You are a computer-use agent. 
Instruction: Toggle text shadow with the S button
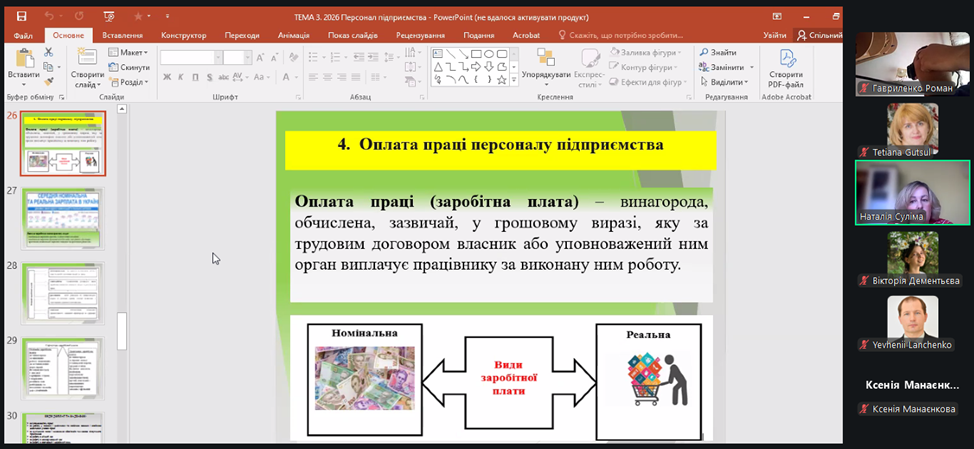click(209, 78)
